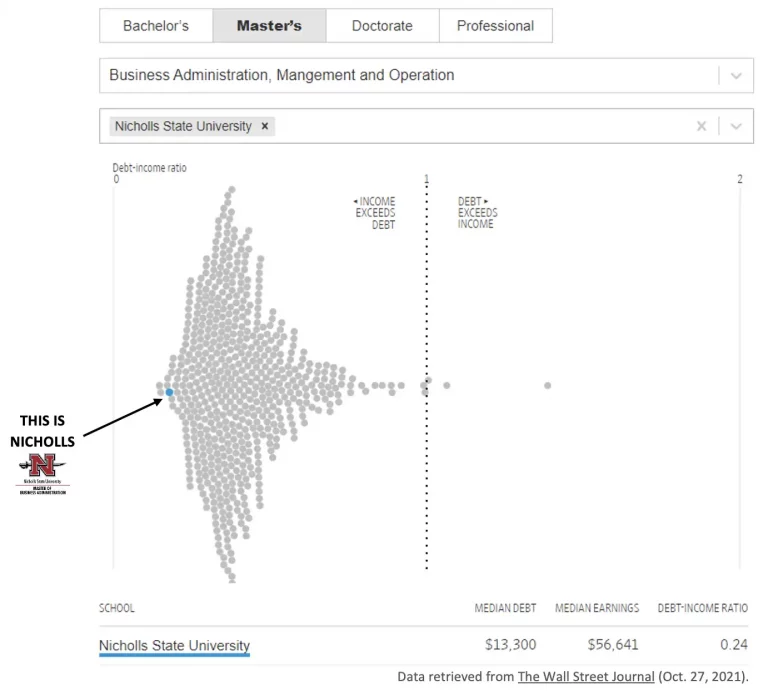Click the far-right outlier dot on the chart
The height and width of the screenshot is (700, 768).
point(548,385)
